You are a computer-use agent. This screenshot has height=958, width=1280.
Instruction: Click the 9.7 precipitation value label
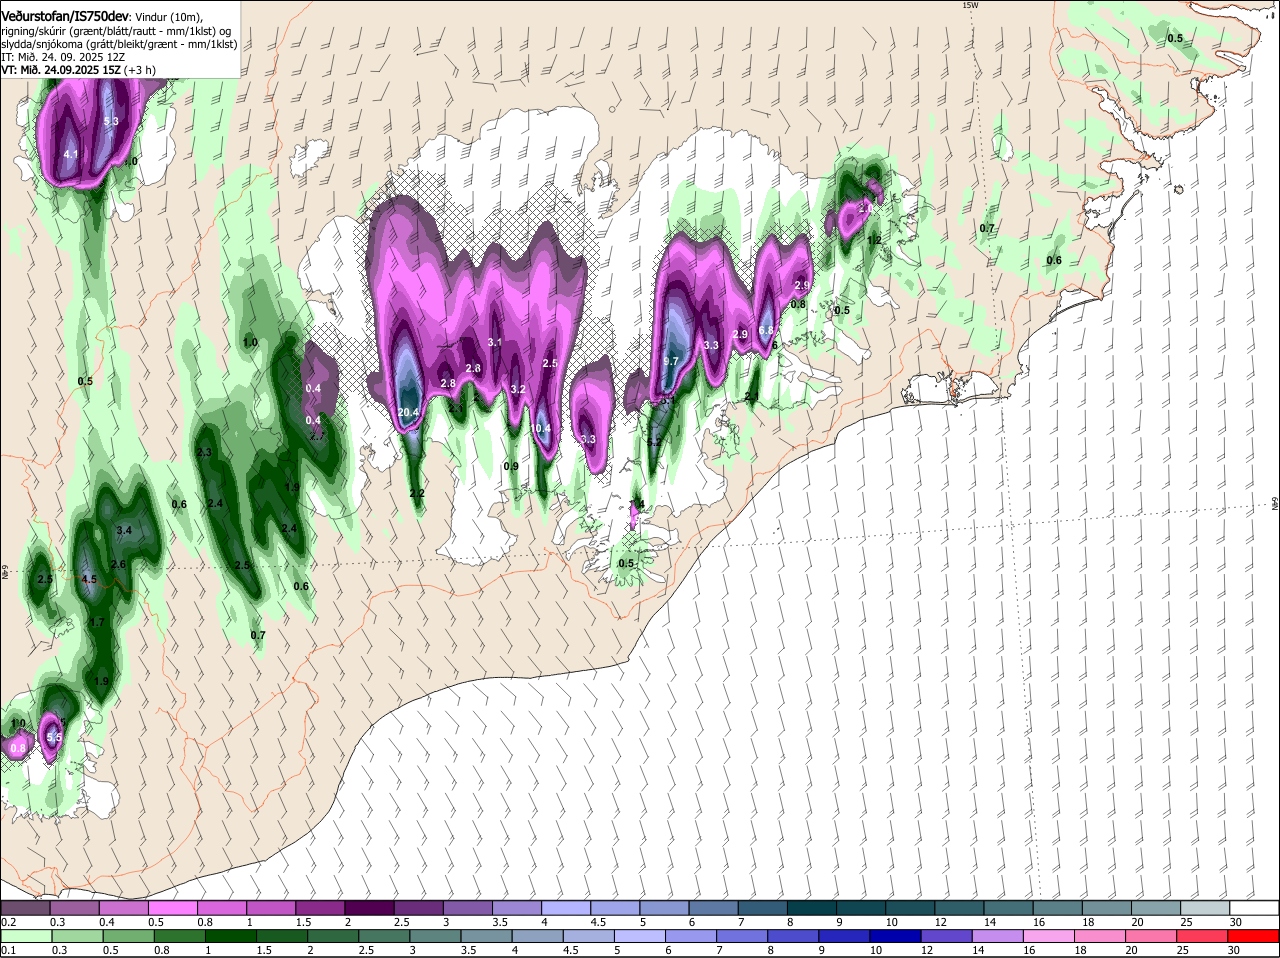[671, 361]
